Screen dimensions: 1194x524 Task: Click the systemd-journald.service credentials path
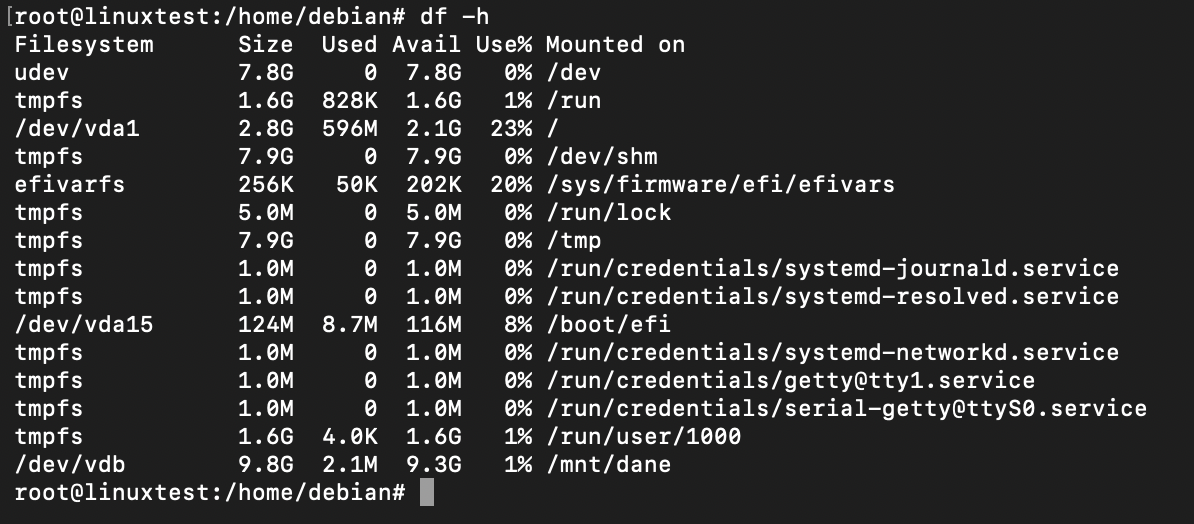(x=832, y=269)
